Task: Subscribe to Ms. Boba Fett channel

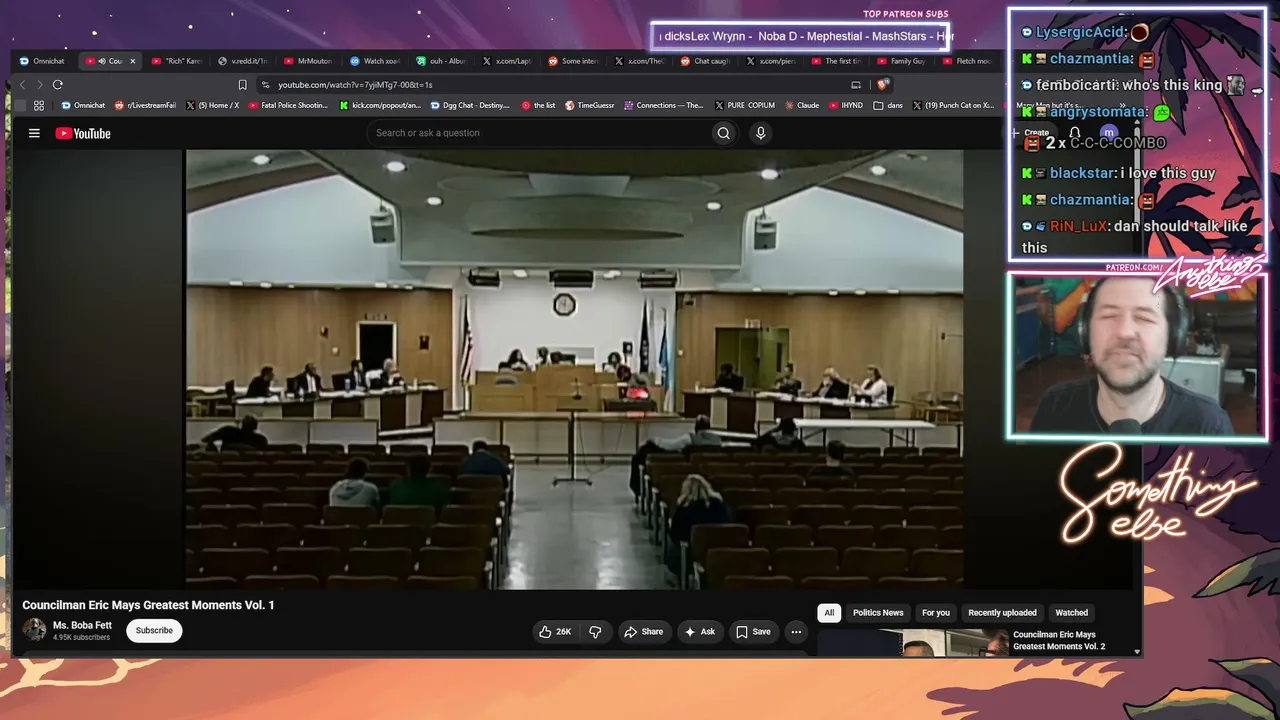Action: pos(154,631)
